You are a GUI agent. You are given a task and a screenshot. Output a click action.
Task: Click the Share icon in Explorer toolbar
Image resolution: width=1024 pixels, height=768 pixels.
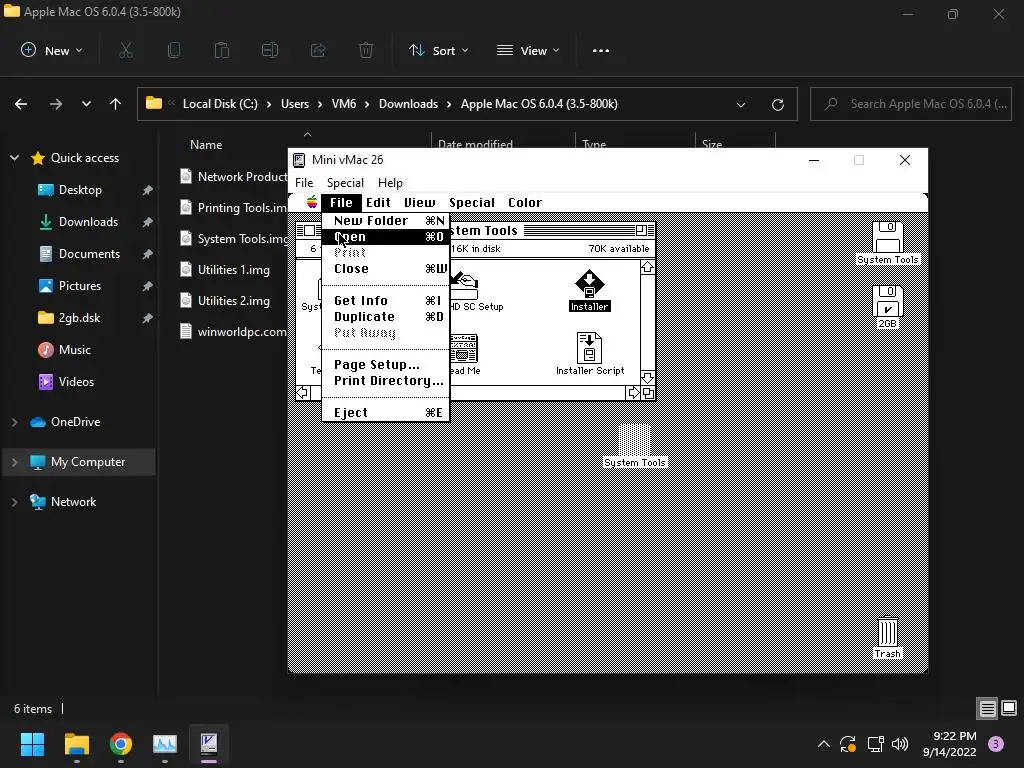pos(318,50)
